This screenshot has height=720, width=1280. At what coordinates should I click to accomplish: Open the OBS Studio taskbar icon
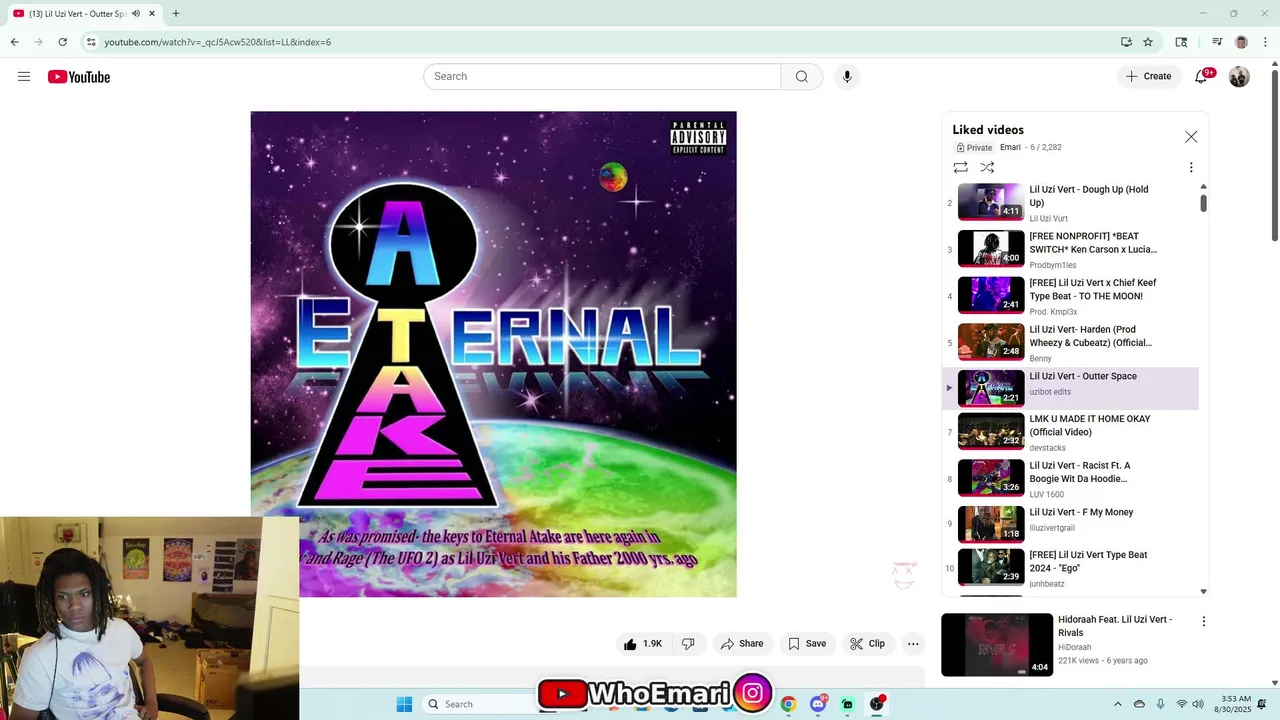tap(877, 704)
